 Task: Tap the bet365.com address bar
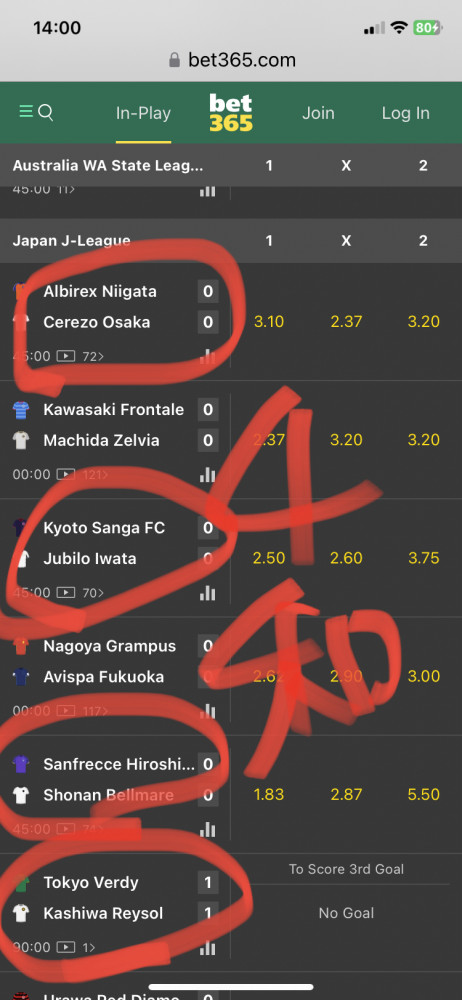click(231, 61)
